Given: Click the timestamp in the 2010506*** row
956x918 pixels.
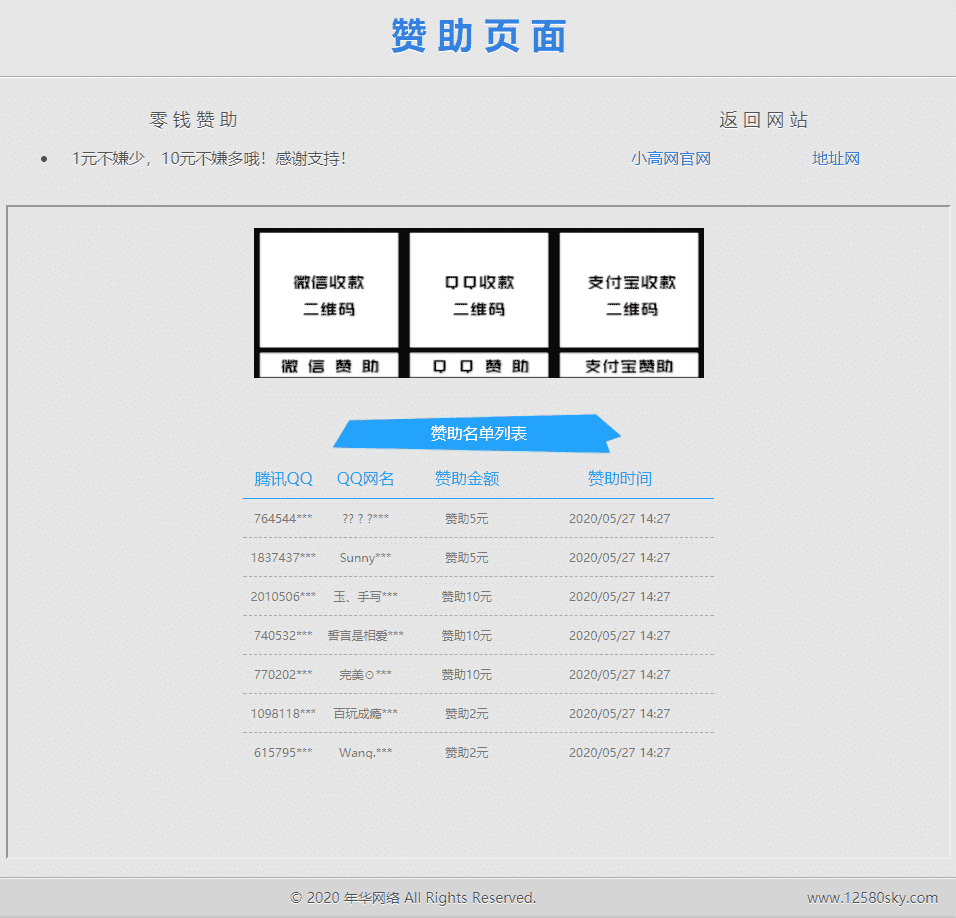Looking at the screenshot, I should 619,597.
